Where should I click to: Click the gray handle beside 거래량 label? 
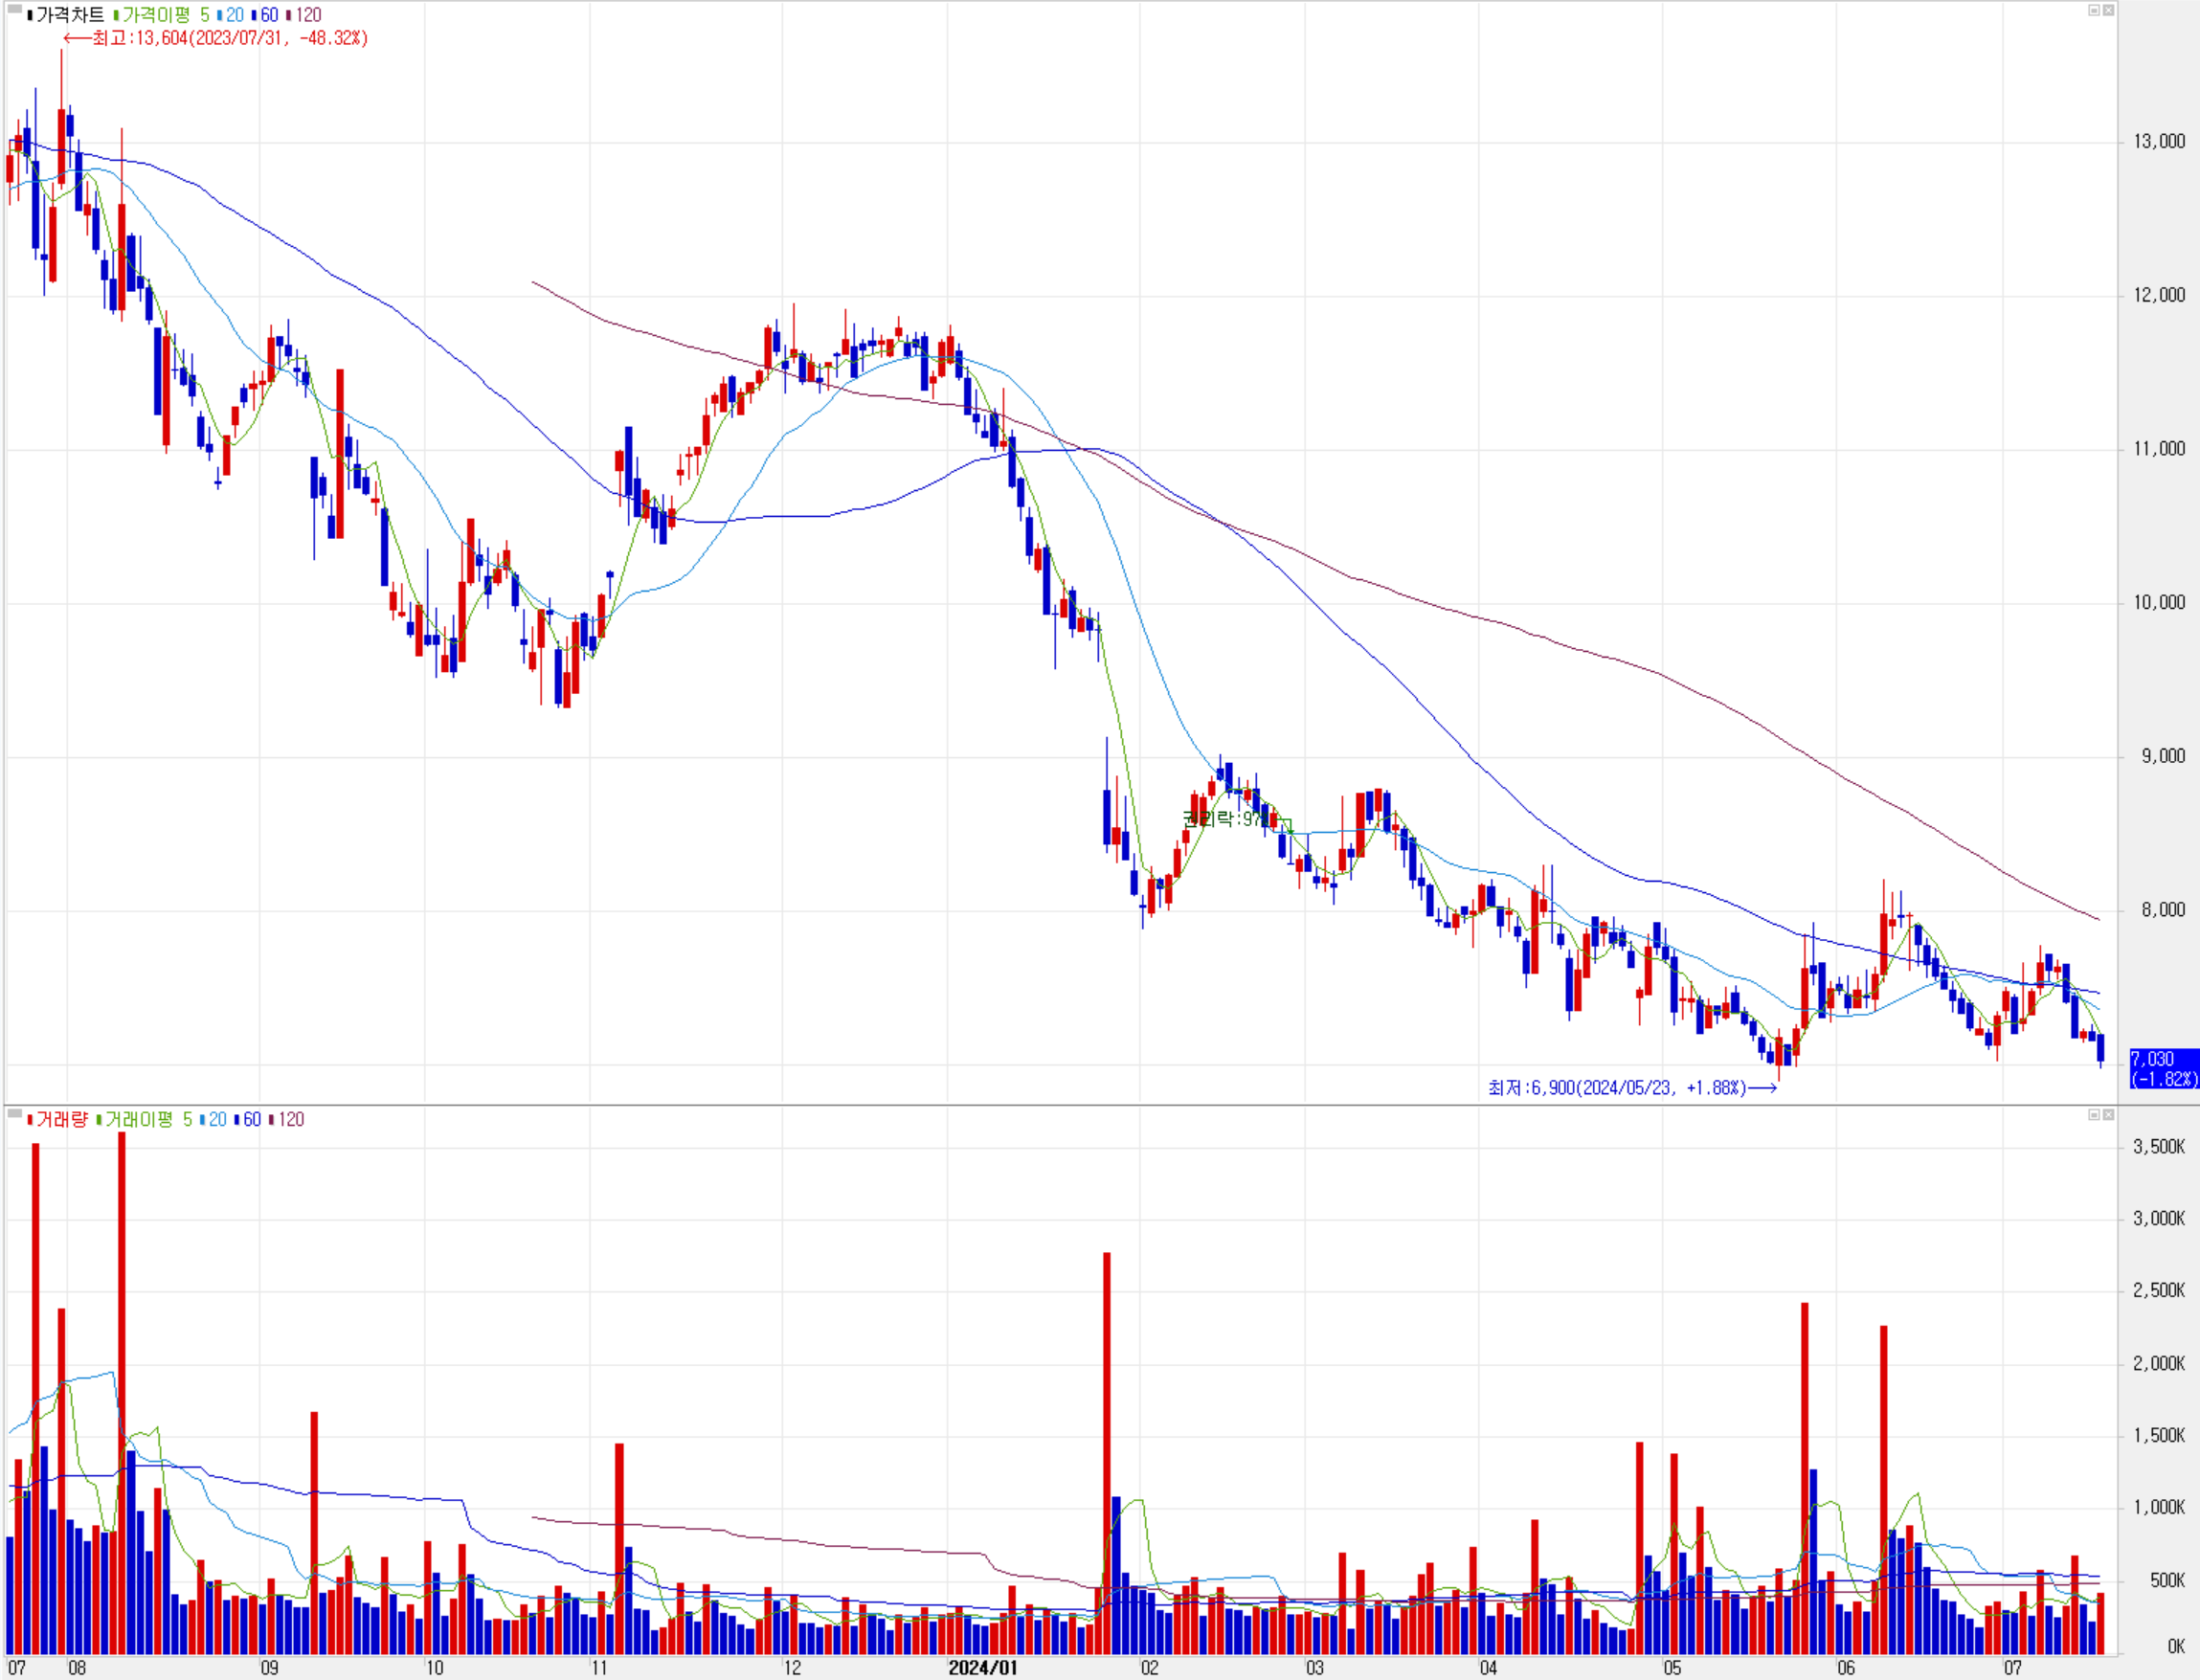(x=14, y=1113)
